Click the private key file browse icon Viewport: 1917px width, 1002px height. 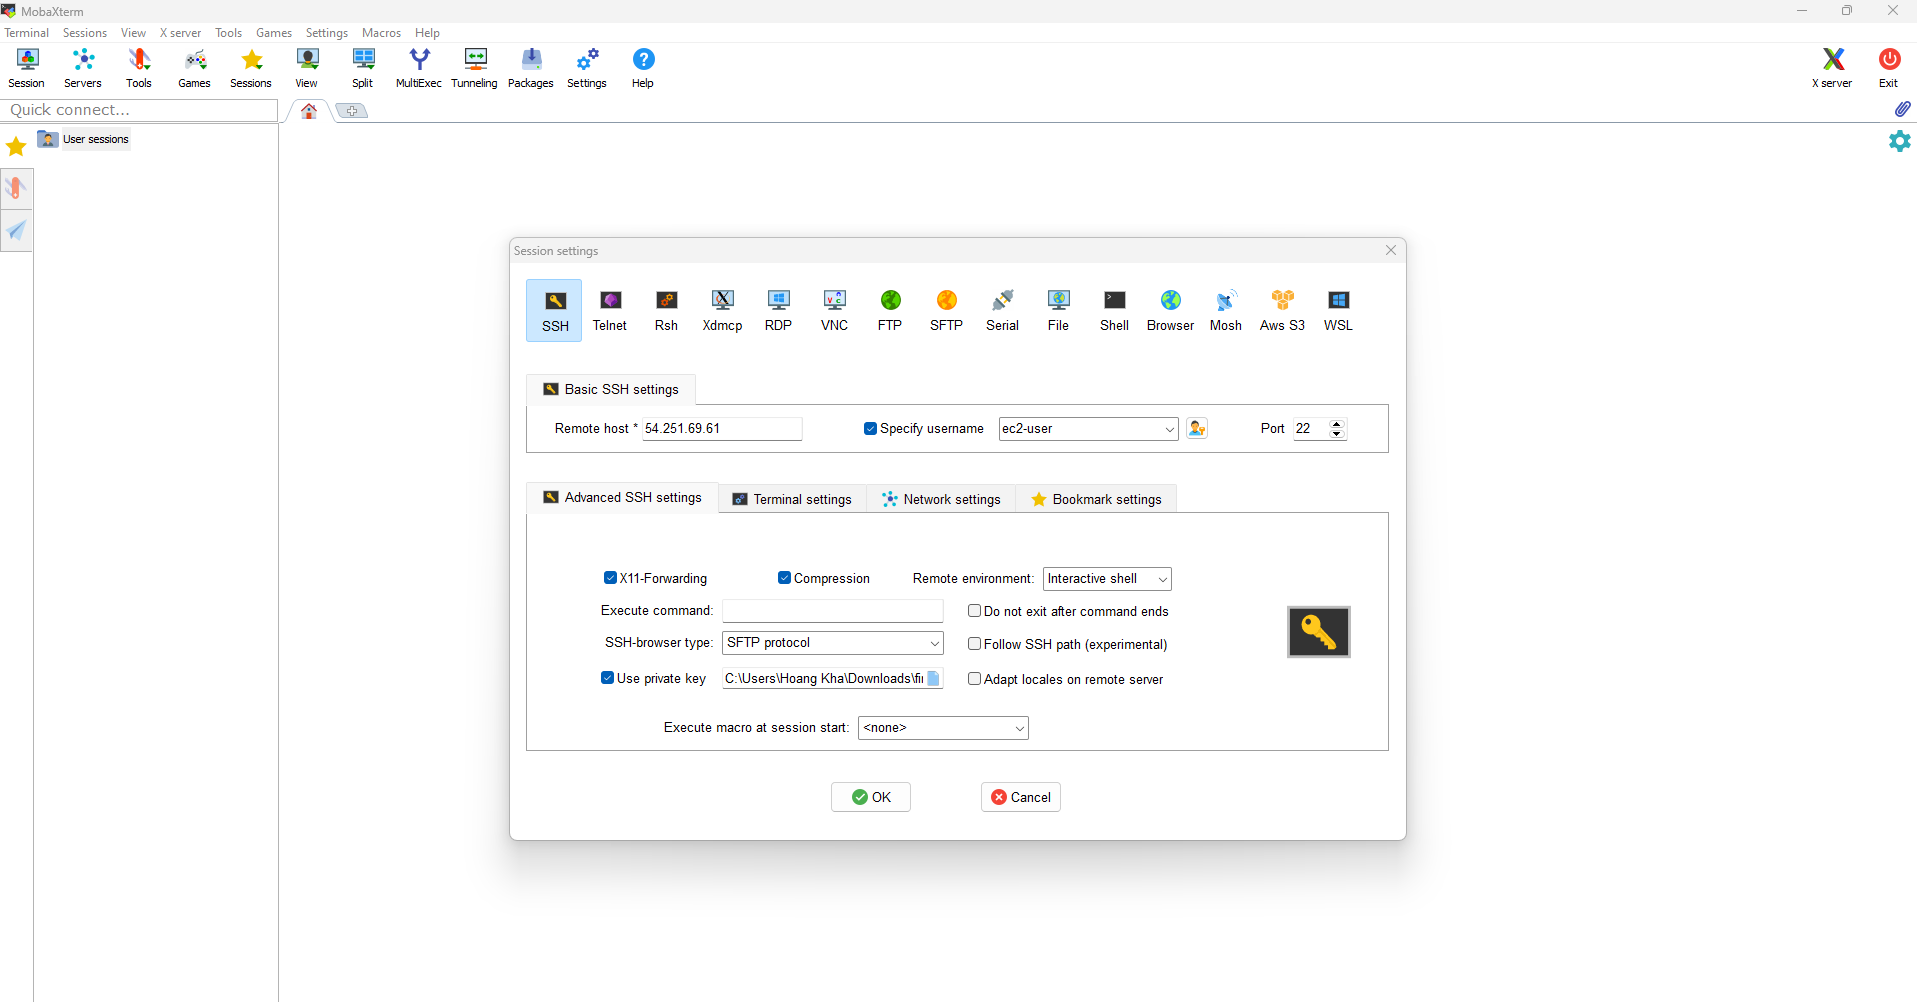(933, 678)
